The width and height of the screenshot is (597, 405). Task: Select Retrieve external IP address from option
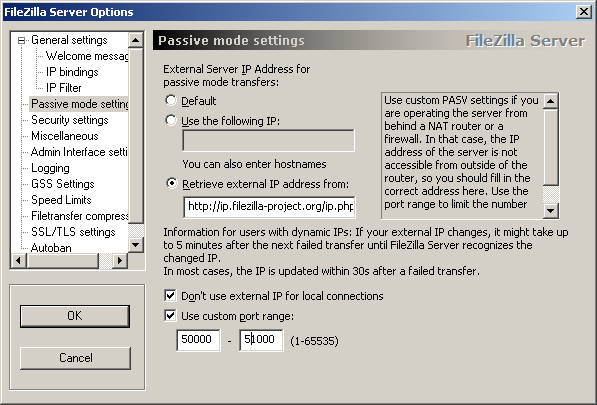pyautogui.click(x=172, y=183)
